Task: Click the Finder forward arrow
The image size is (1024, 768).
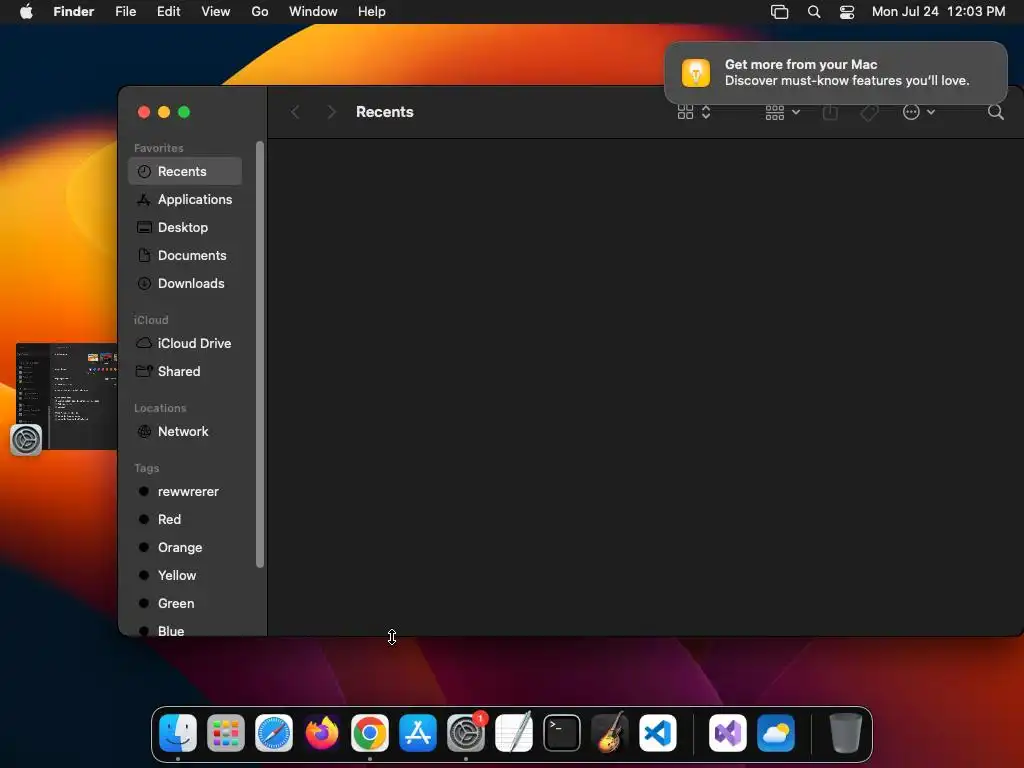Action: click(x=331, y=112)
